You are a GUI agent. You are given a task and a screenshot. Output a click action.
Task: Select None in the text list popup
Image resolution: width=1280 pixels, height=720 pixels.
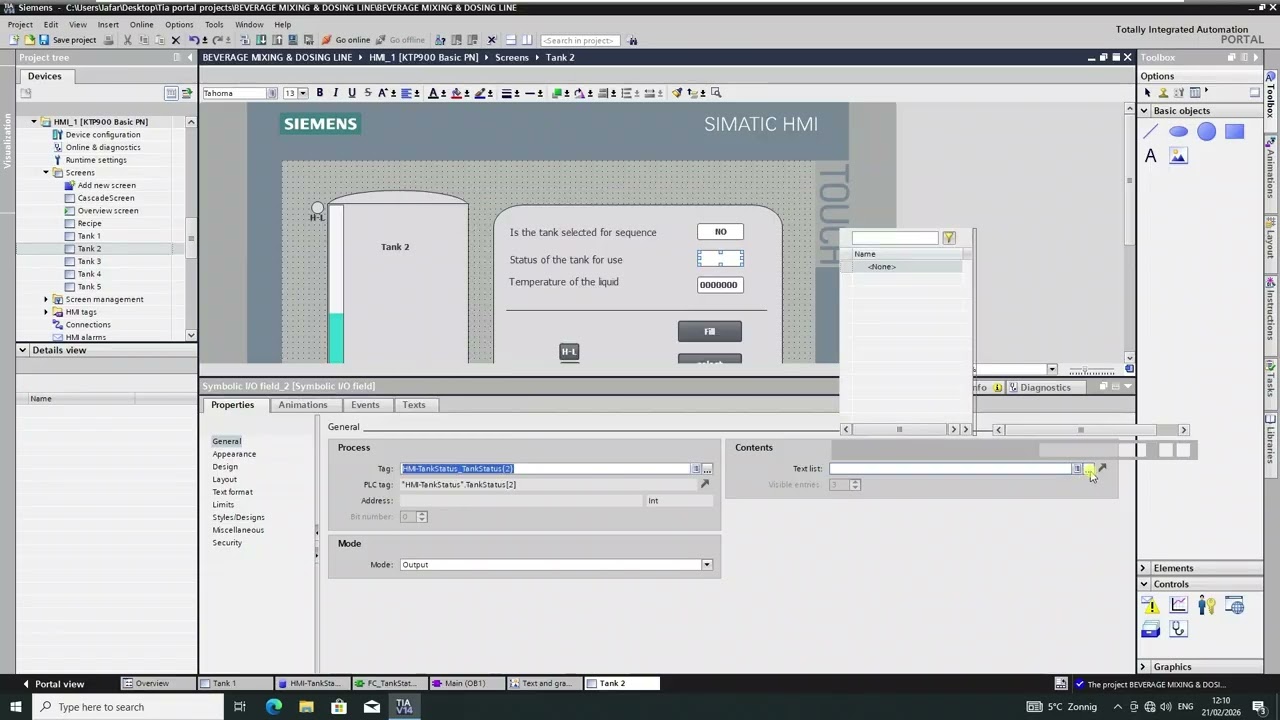click(881, 267)
